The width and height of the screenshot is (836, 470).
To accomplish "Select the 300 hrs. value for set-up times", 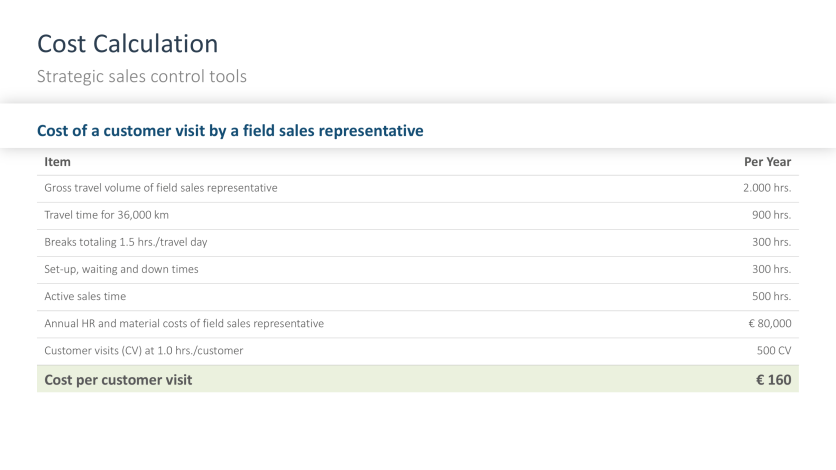I will pos(771,269).
